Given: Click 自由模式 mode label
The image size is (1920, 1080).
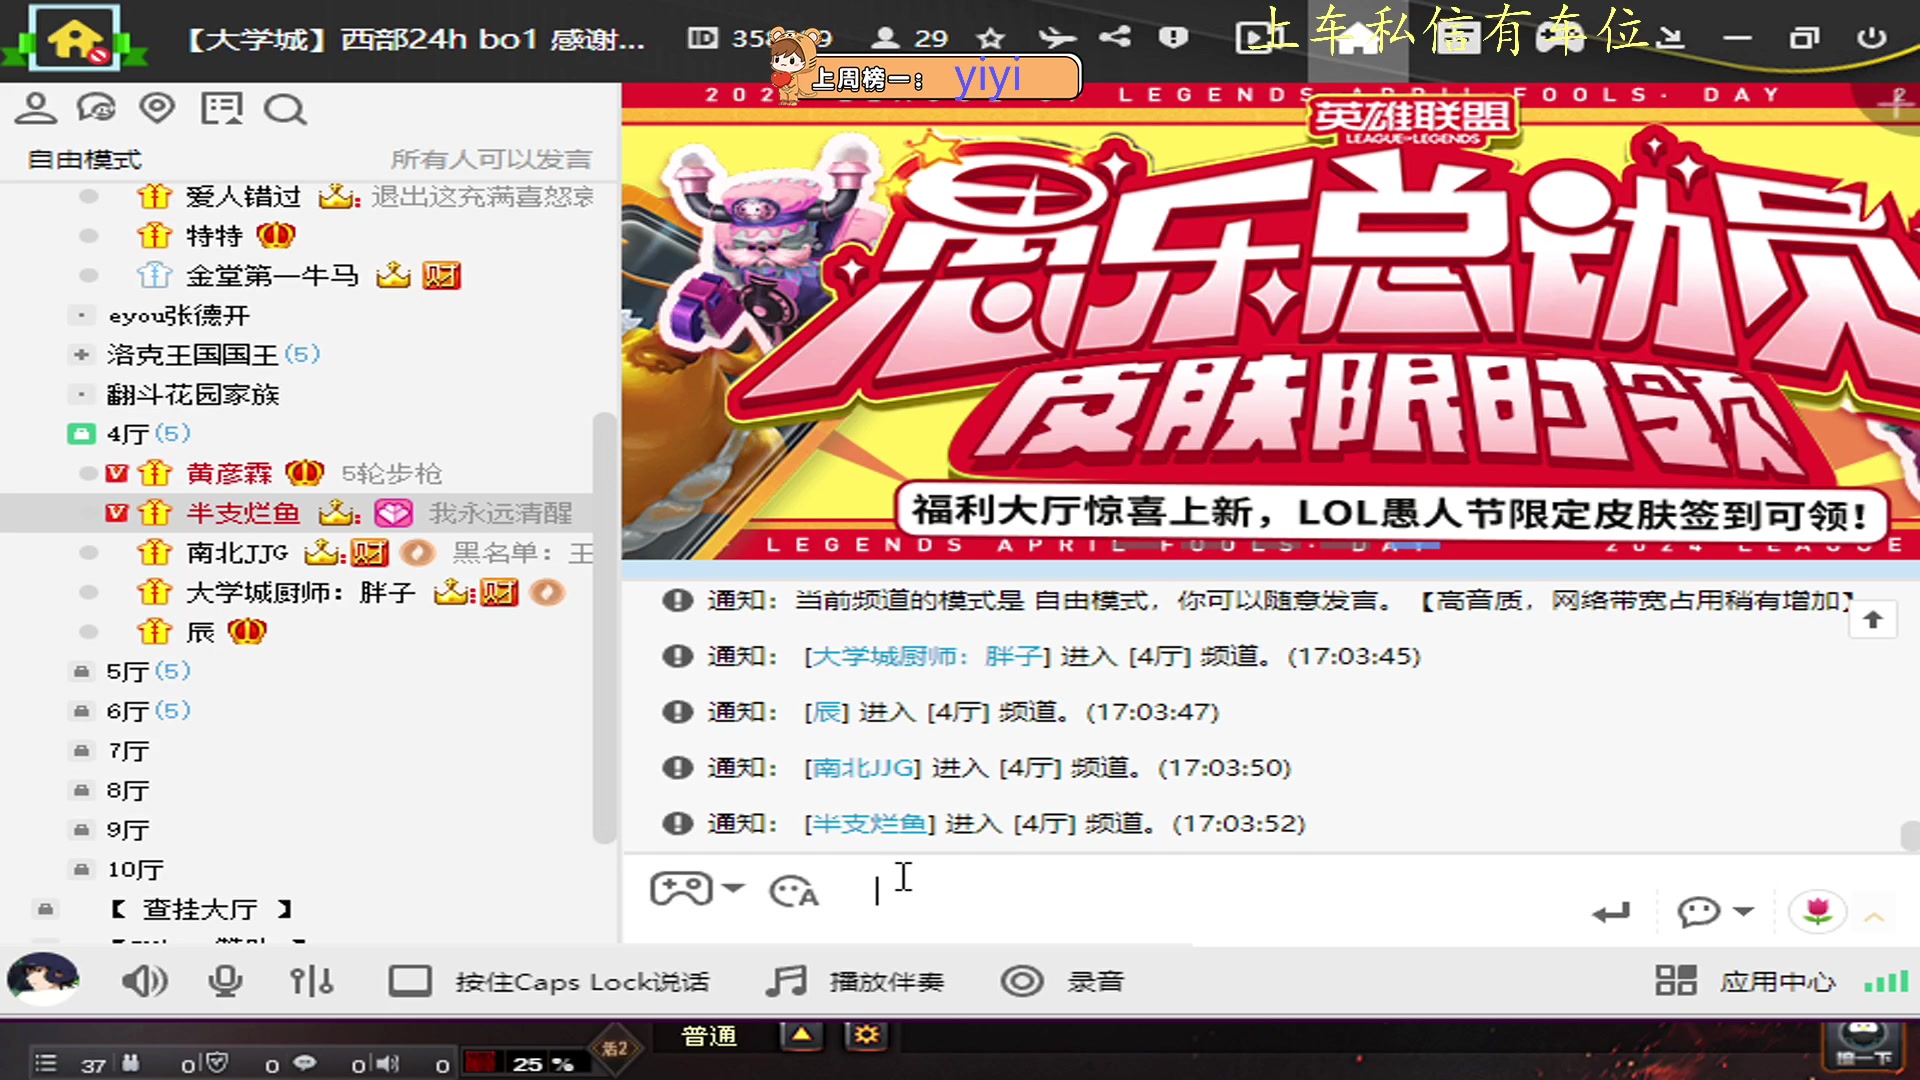Looking at the screenshot, I should point(84,159).
